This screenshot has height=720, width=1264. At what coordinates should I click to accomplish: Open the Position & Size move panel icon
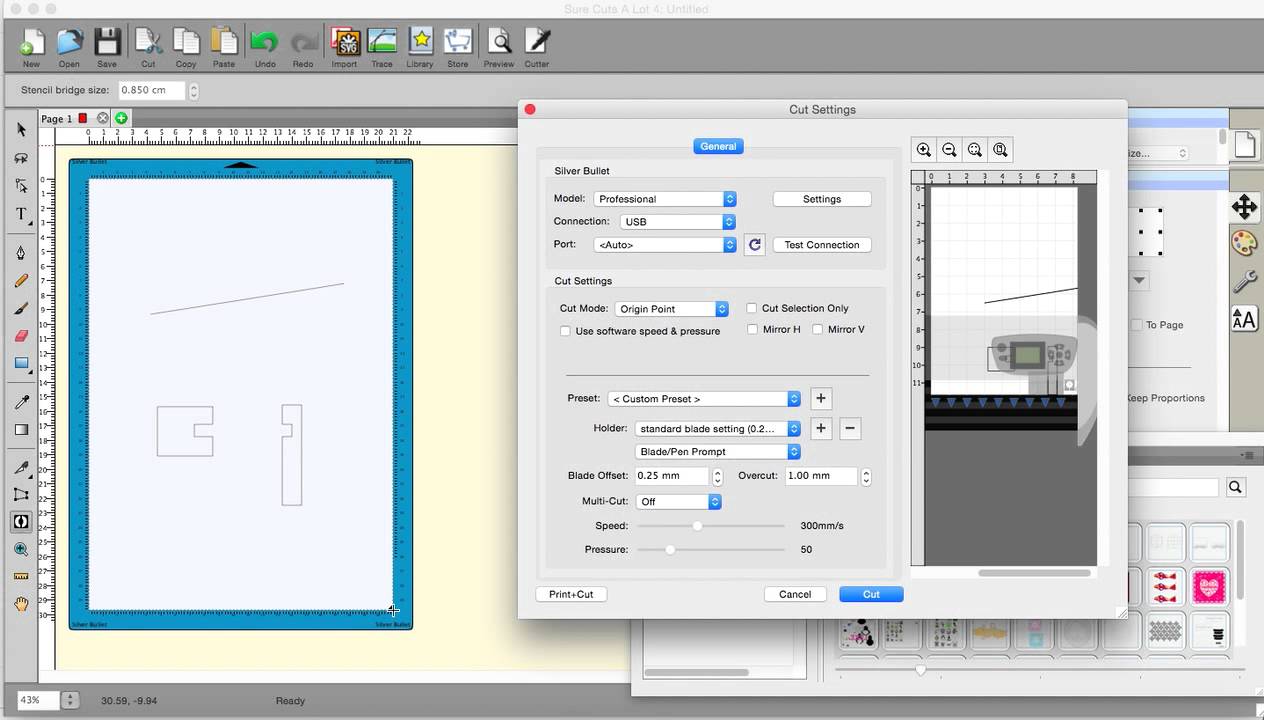coord(1244,207)
